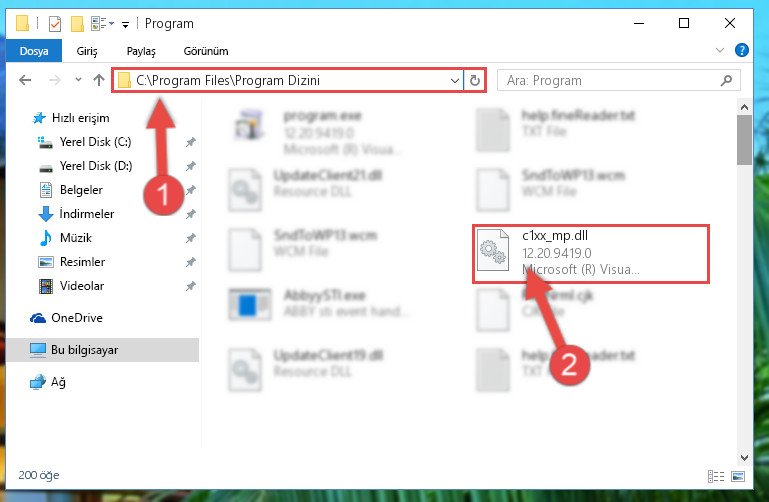This screenshot has width=769, height=502.
Task: Click properties checkmark icon in title bar
Action: coord(55,23)
